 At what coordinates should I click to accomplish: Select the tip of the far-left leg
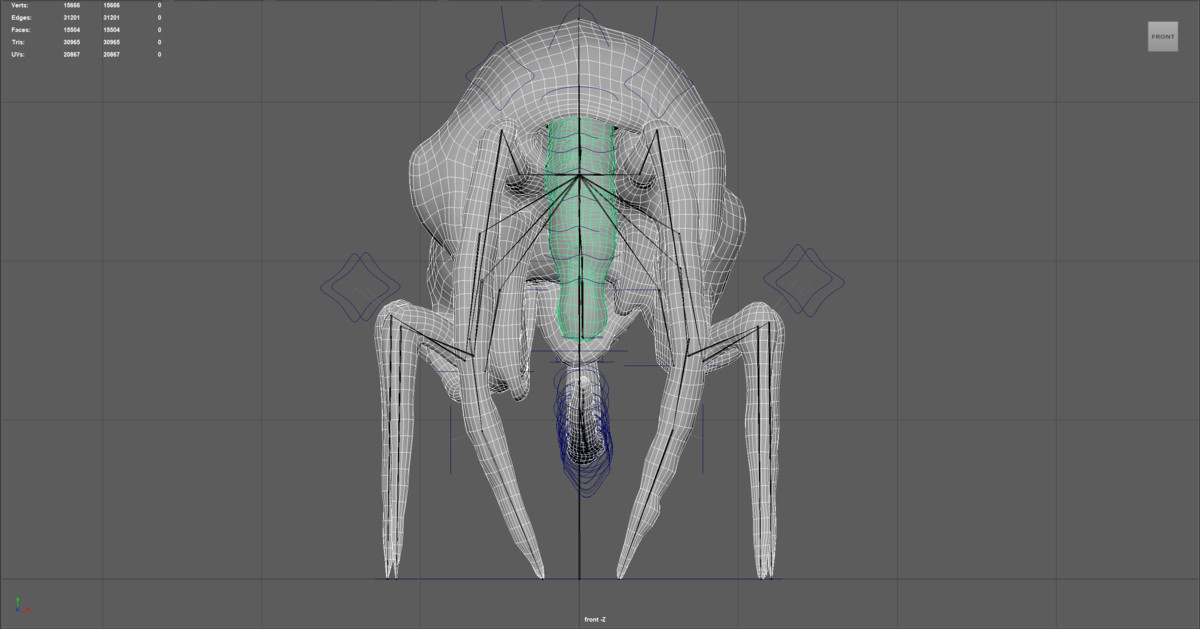(x=391, y=573)
